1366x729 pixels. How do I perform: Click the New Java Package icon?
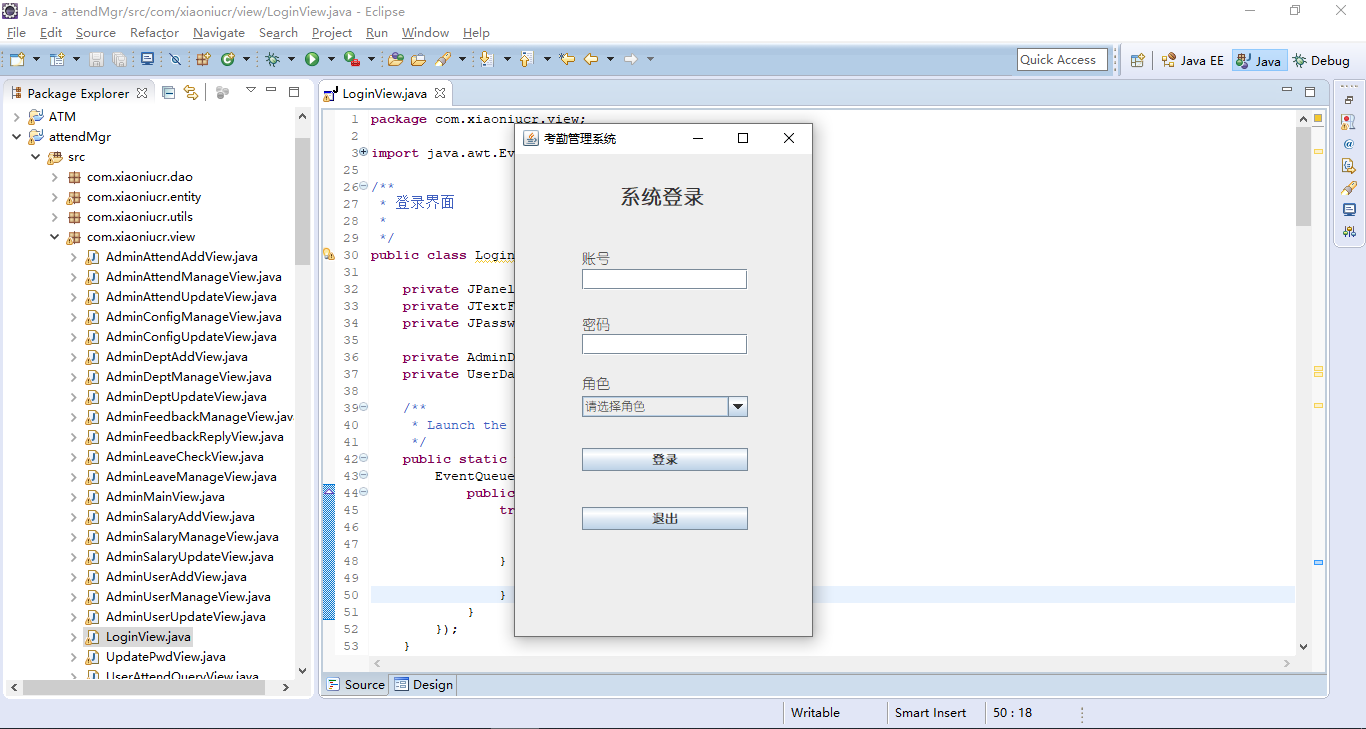click(203, 59)
